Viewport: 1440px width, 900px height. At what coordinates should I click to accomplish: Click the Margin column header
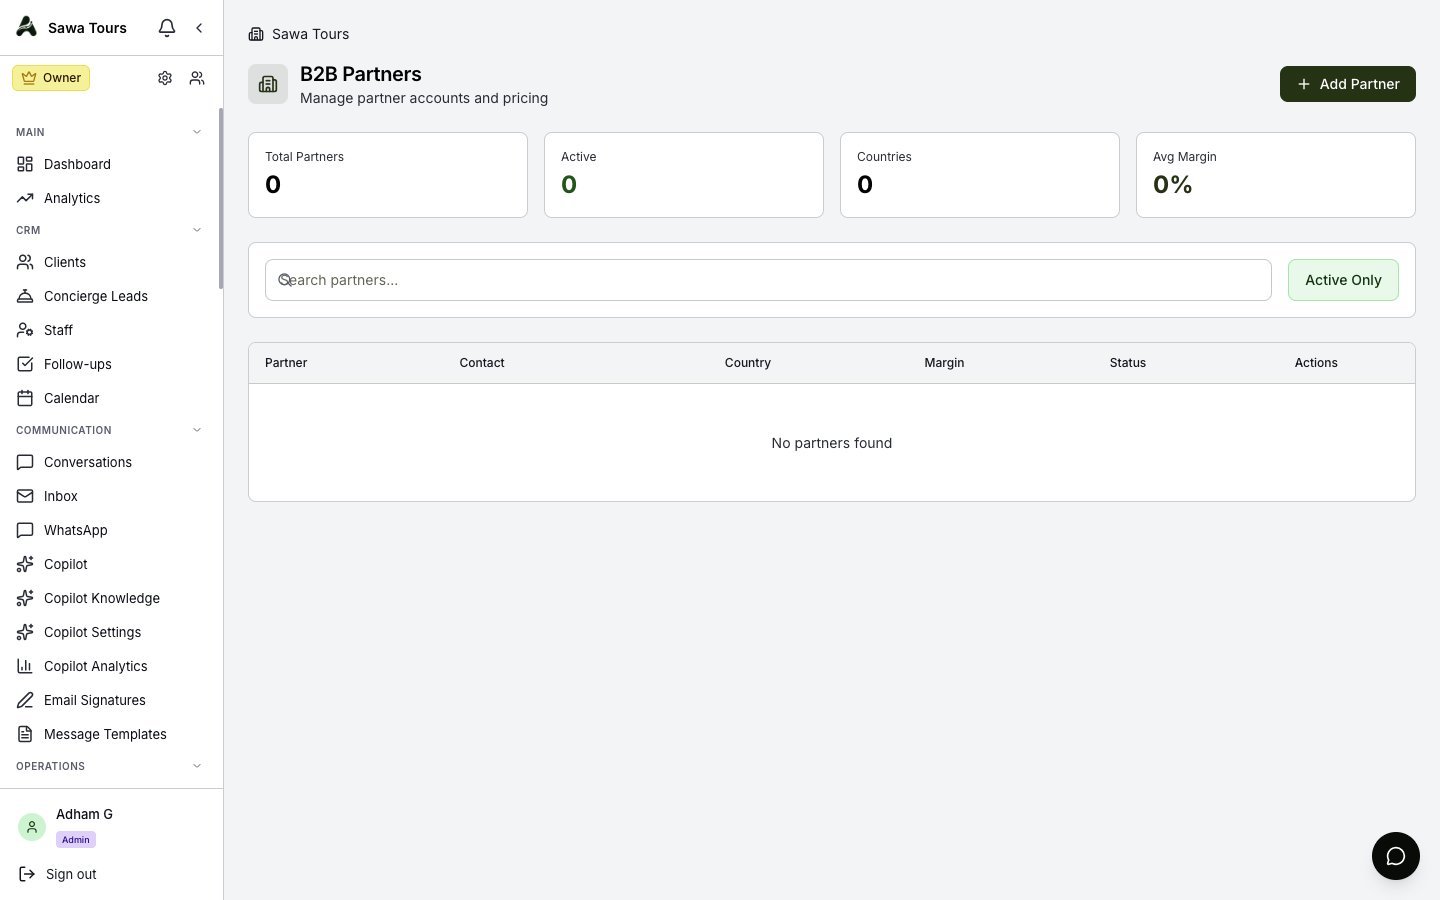[944, 363]
